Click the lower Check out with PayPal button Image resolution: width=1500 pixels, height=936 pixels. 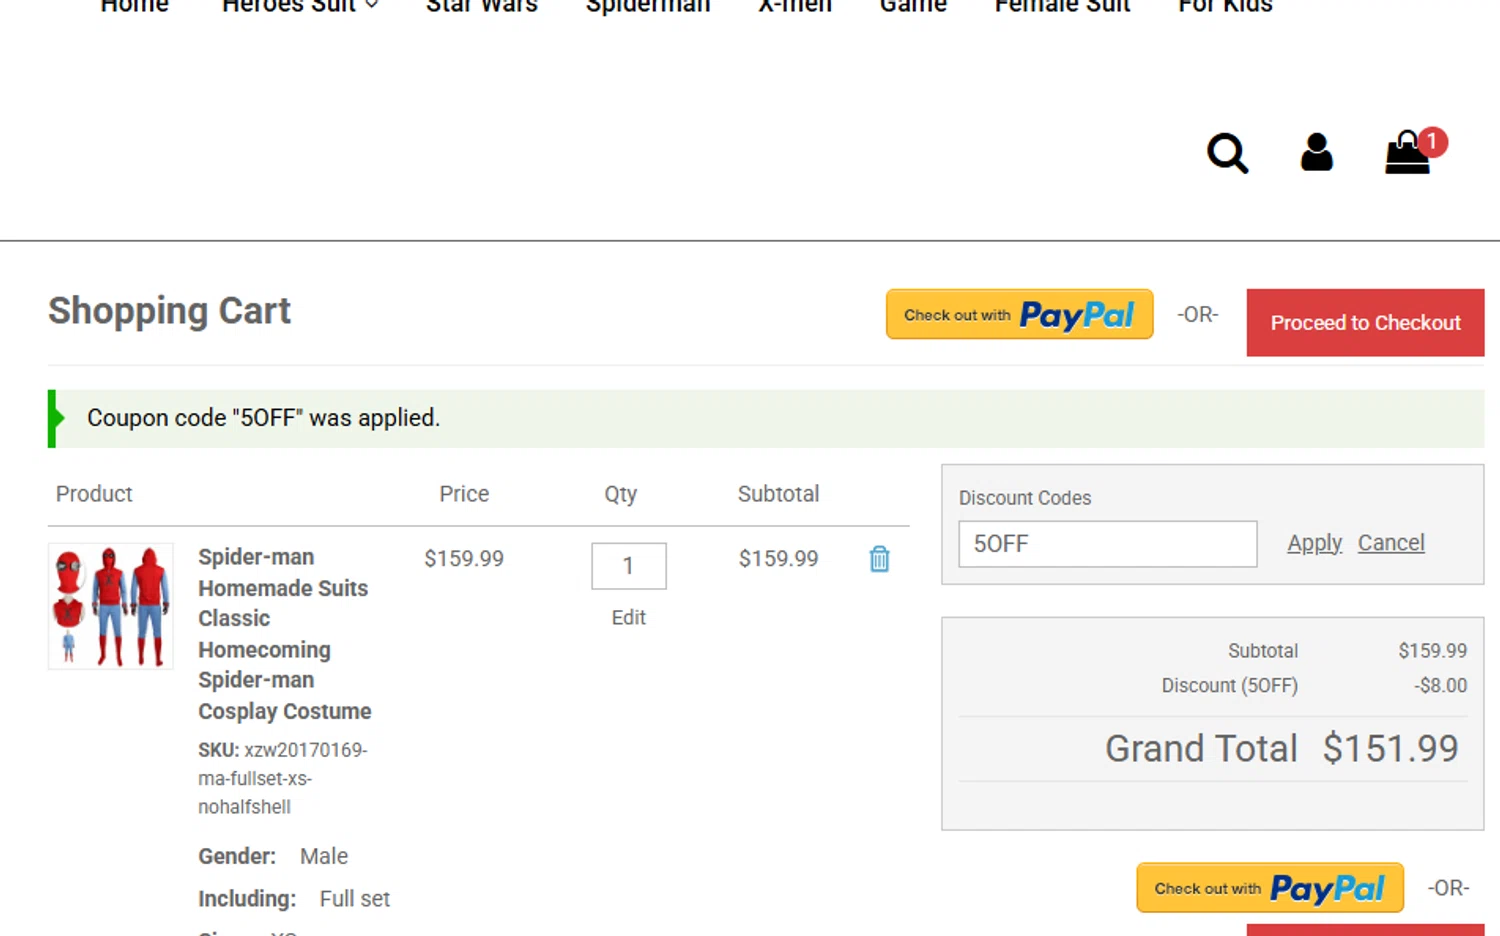1270,888
